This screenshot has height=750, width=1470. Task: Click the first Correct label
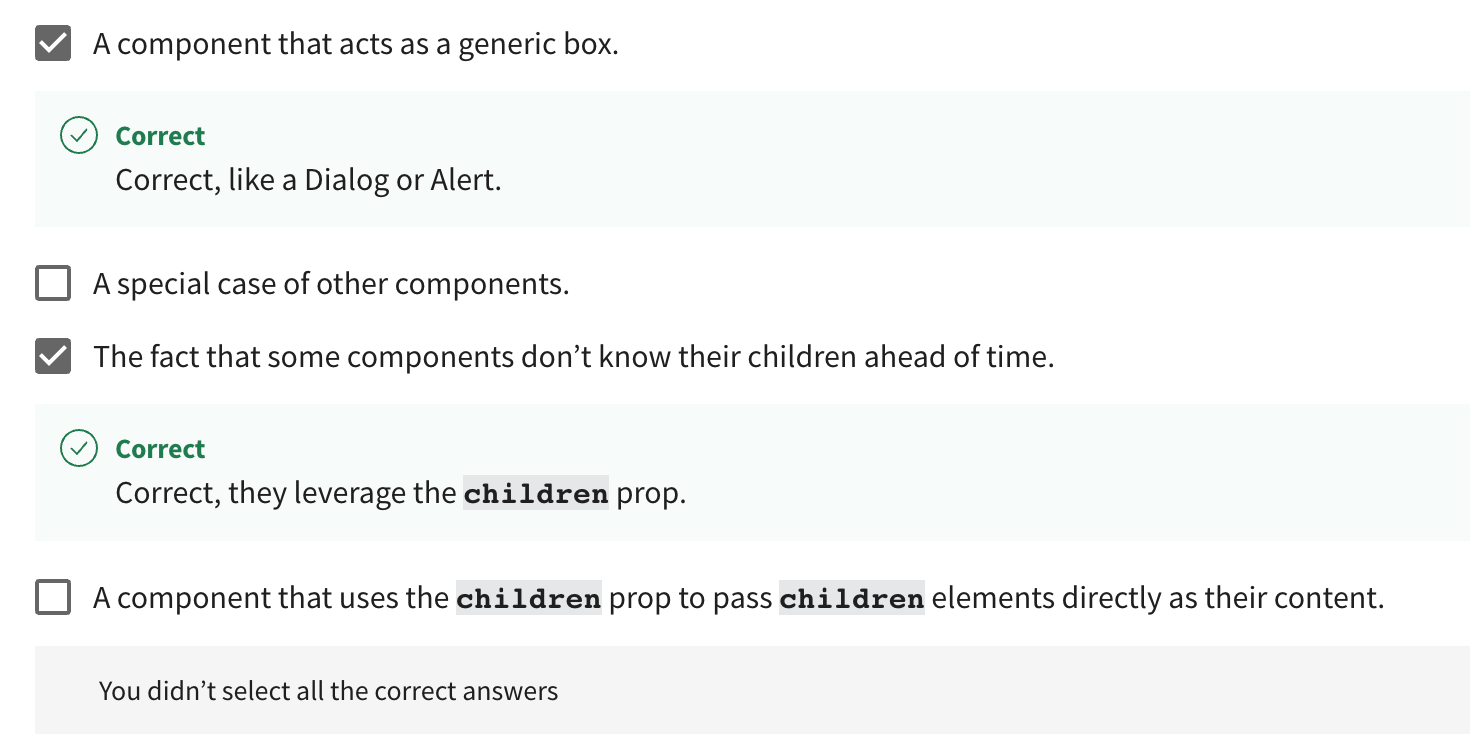point(160,135)
